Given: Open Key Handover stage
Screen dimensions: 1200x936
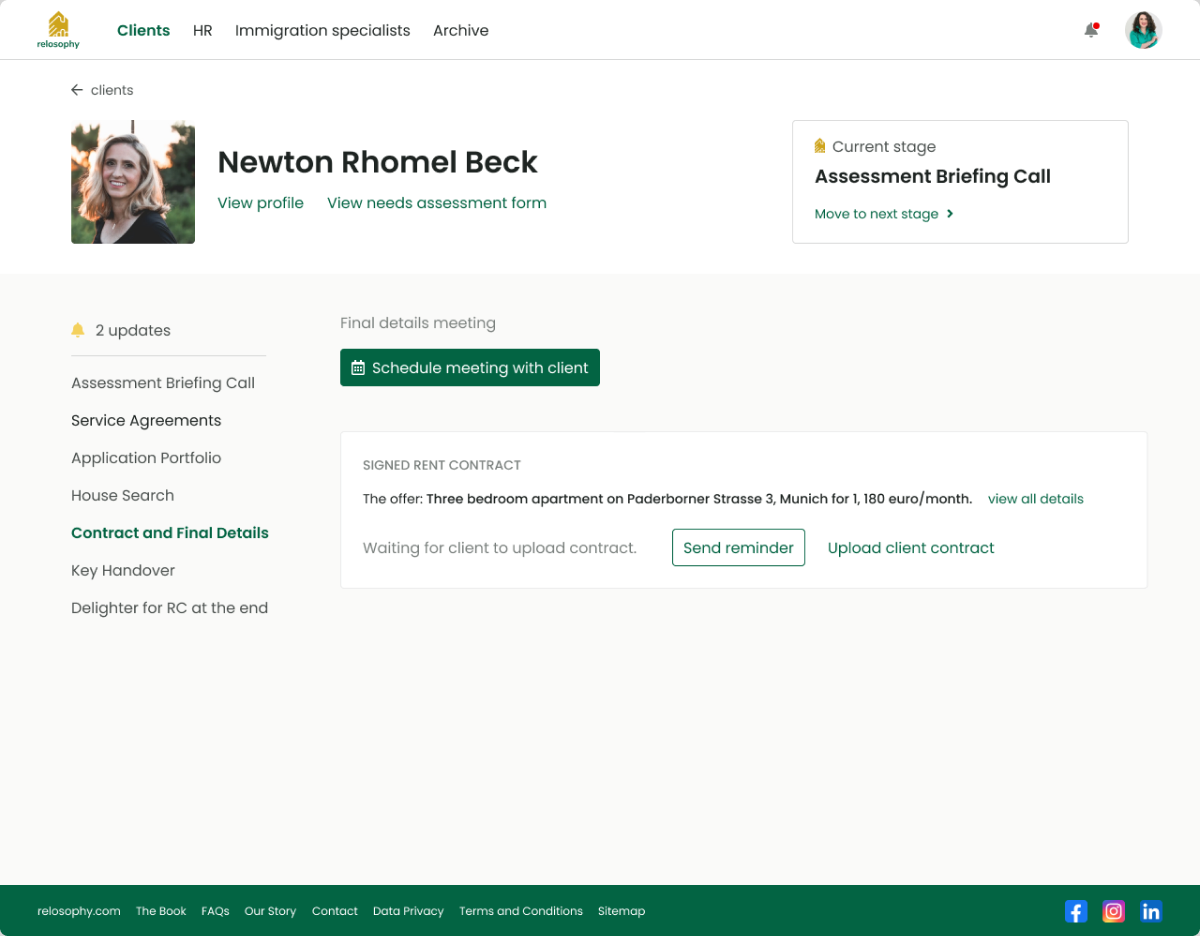Looking at the screenshot, I should click(x=123, y=570).
